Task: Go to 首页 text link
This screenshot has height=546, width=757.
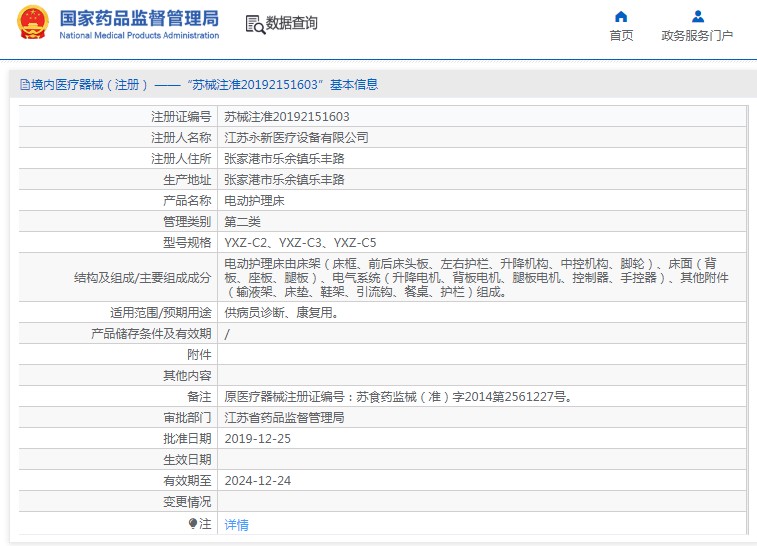Action: (x=621, y=35)
